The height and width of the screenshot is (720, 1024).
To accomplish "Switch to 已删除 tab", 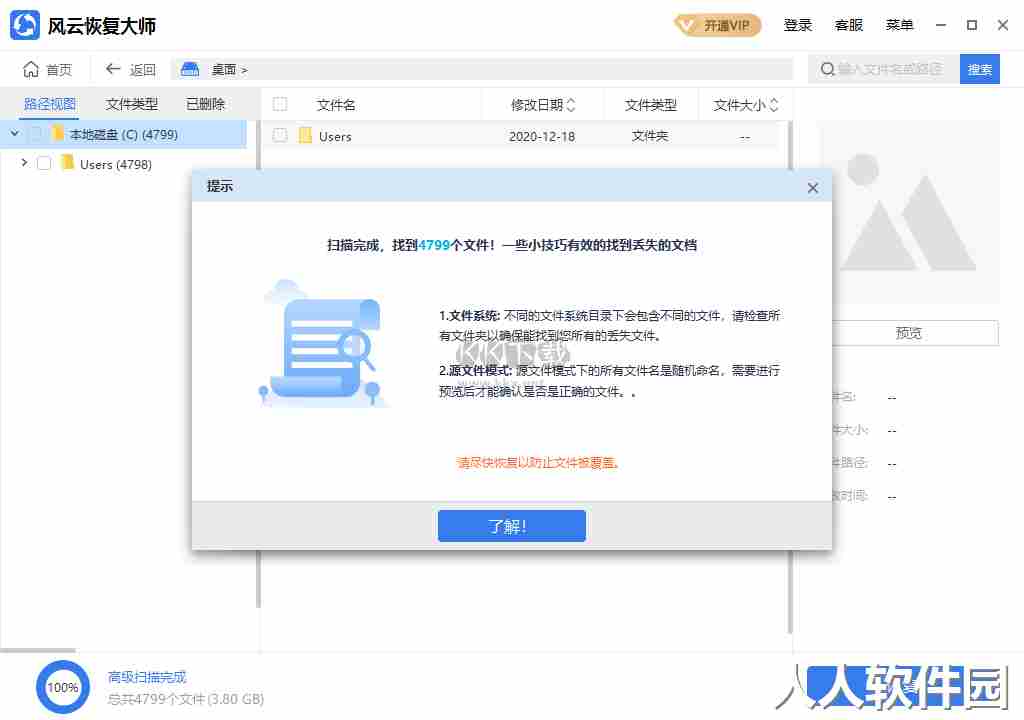I will click(x=205, y=104).
